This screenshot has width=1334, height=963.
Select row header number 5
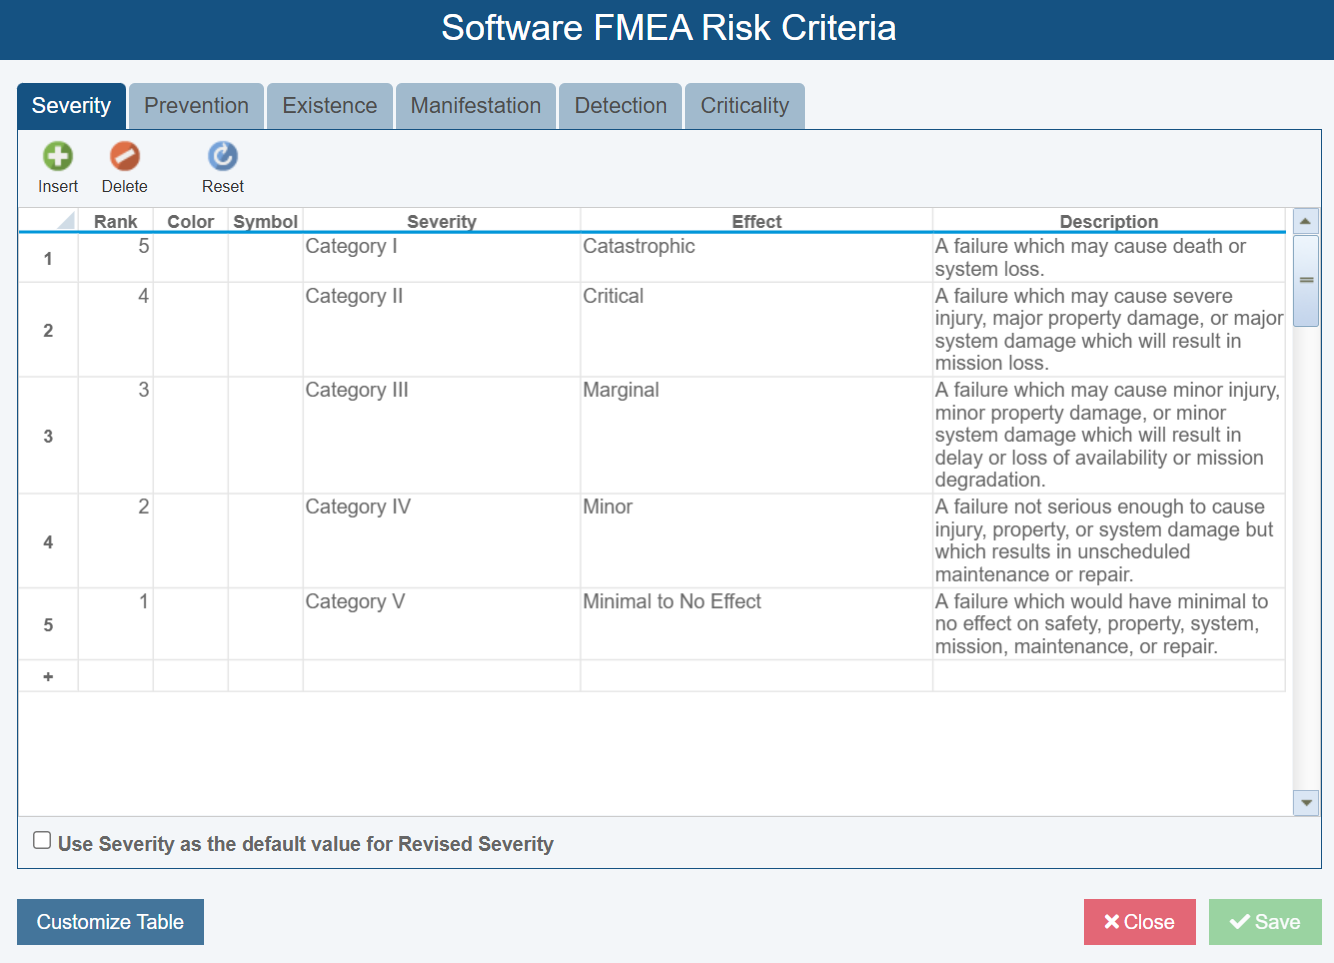click(48, 624)
